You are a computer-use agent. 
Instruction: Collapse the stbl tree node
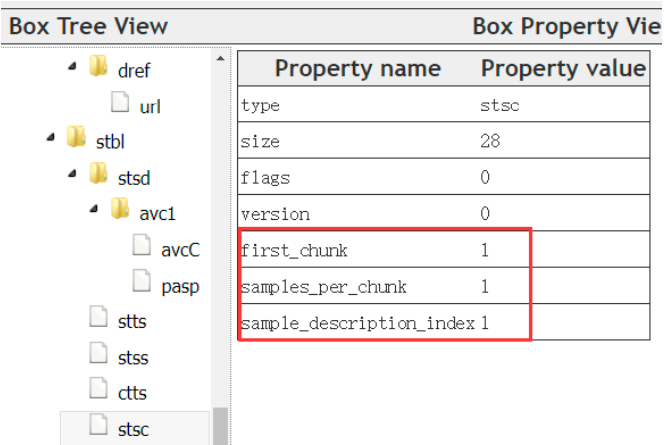(50, 137)
